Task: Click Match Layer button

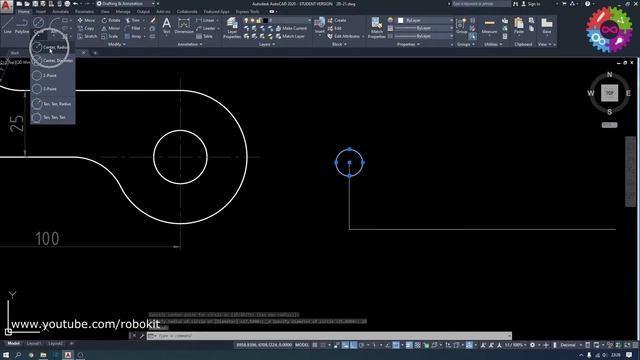Action: click(290, 36)
